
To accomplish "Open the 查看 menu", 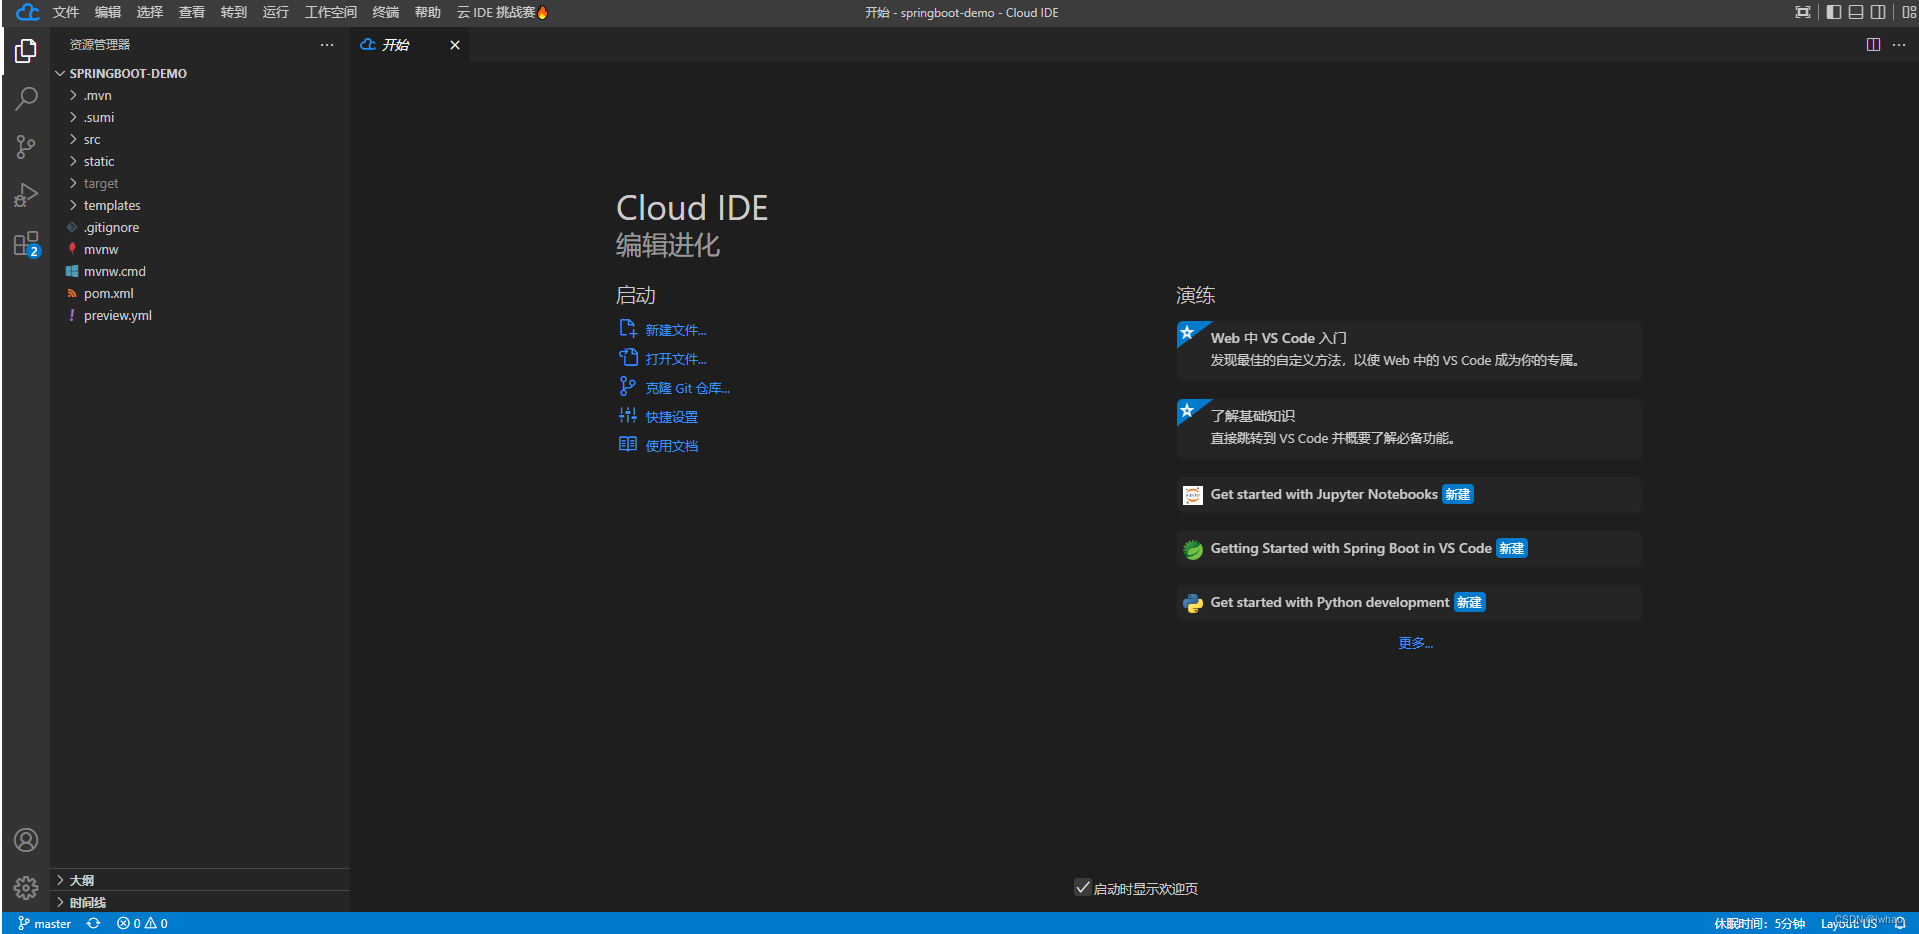I will (192, 12).
